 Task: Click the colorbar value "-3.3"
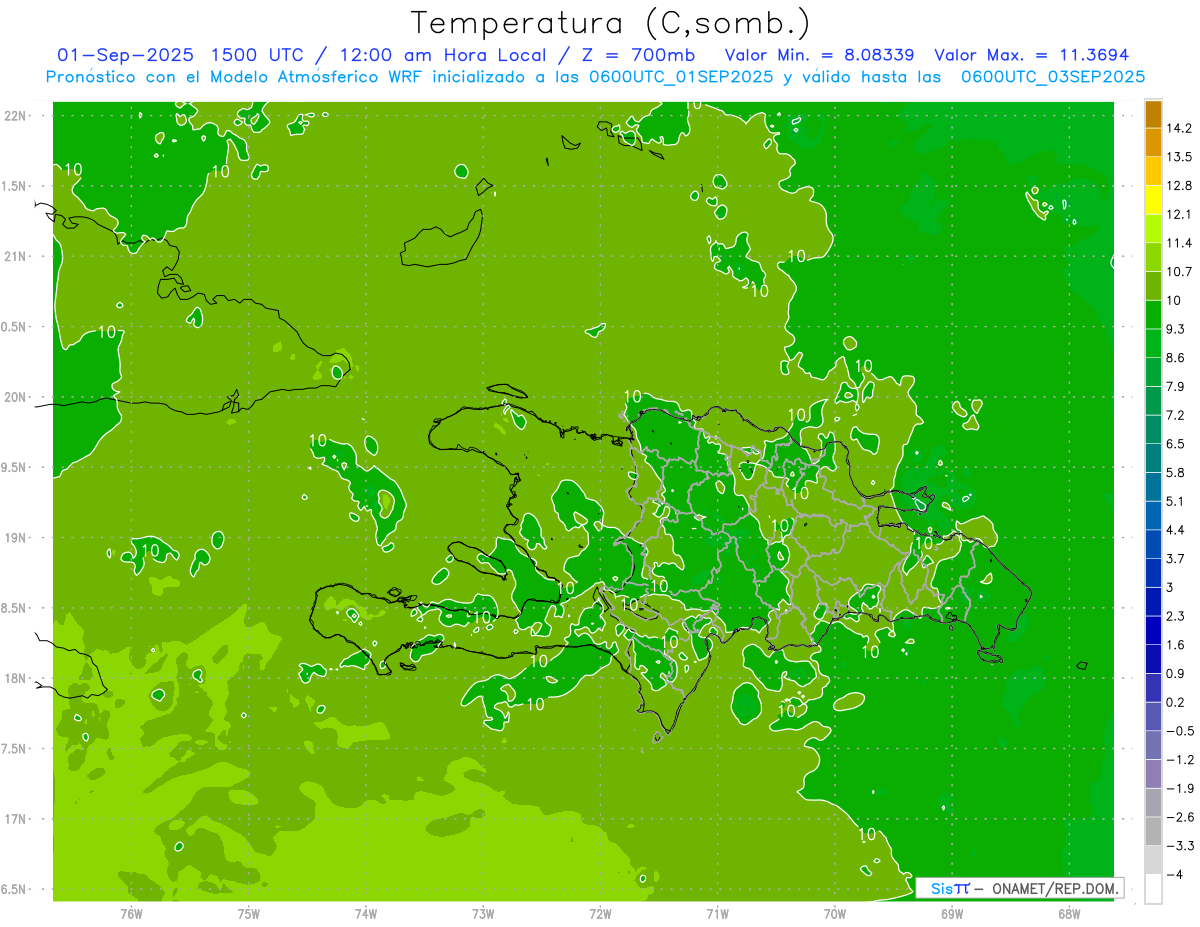1179,846
